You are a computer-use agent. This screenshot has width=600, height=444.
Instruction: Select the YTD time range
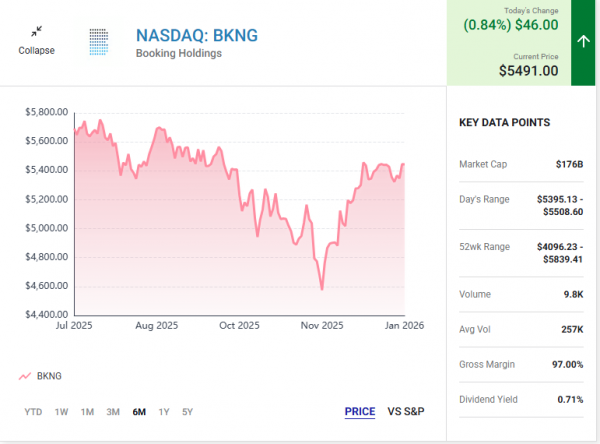[33, 411]
